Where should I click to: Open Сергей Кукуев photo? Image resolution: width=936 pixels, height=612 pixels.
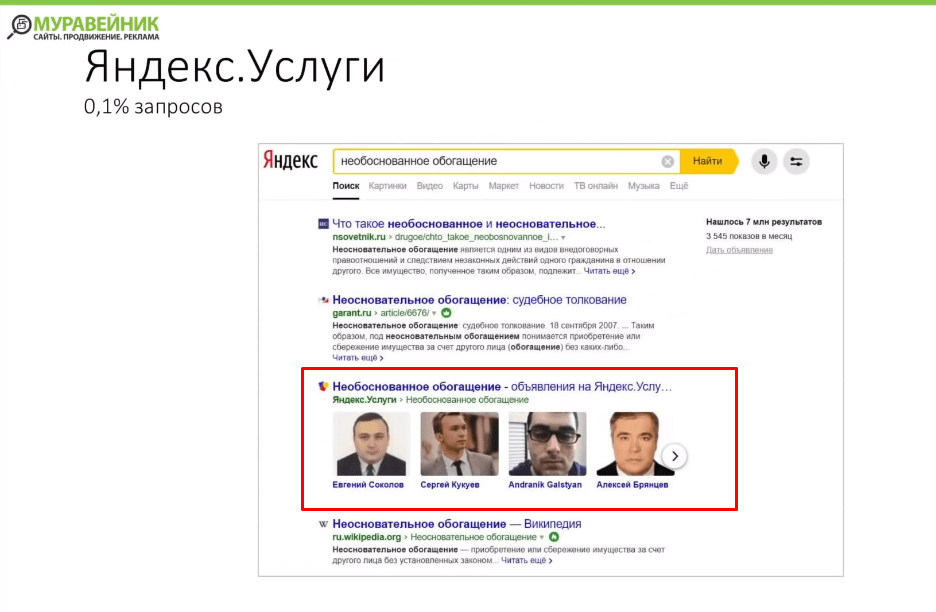pos(459,444)
